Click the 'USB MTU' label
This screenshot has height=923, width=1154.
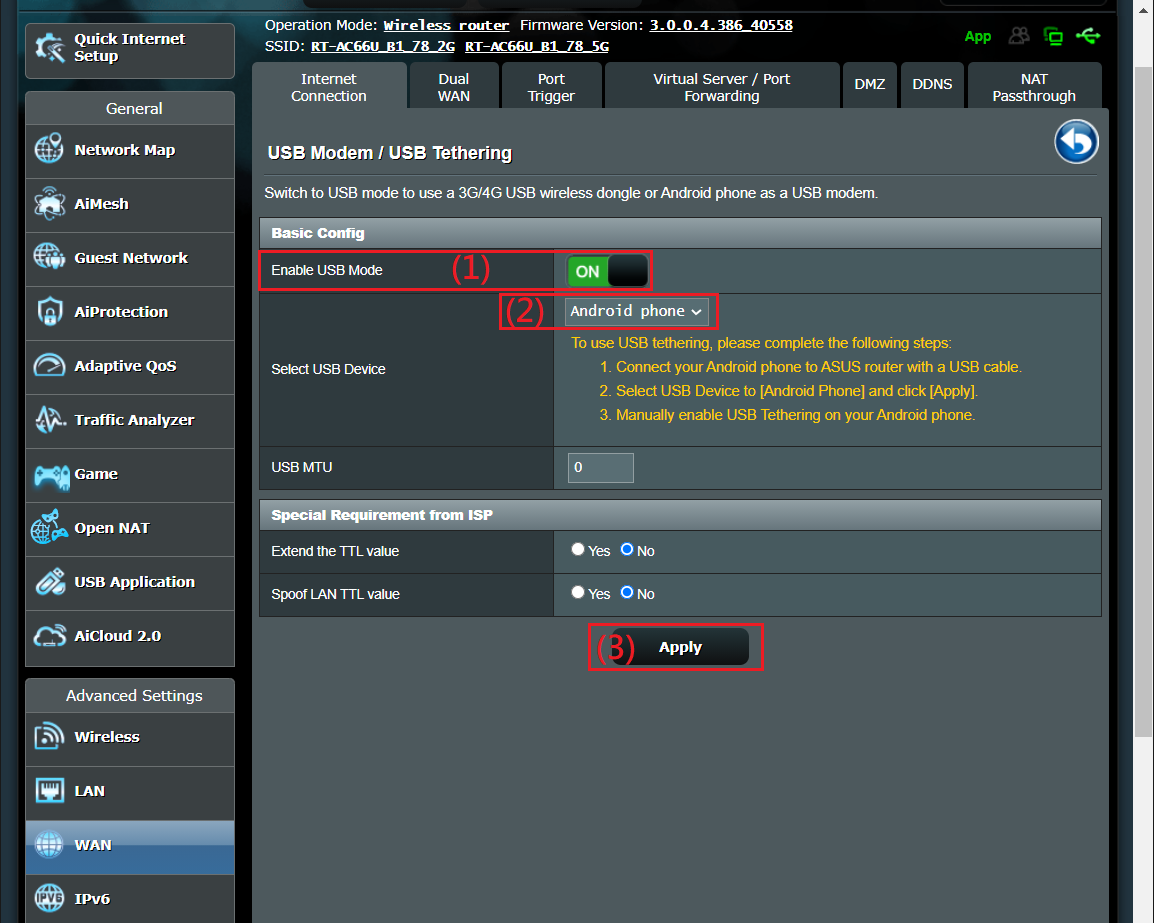point(302,467)
